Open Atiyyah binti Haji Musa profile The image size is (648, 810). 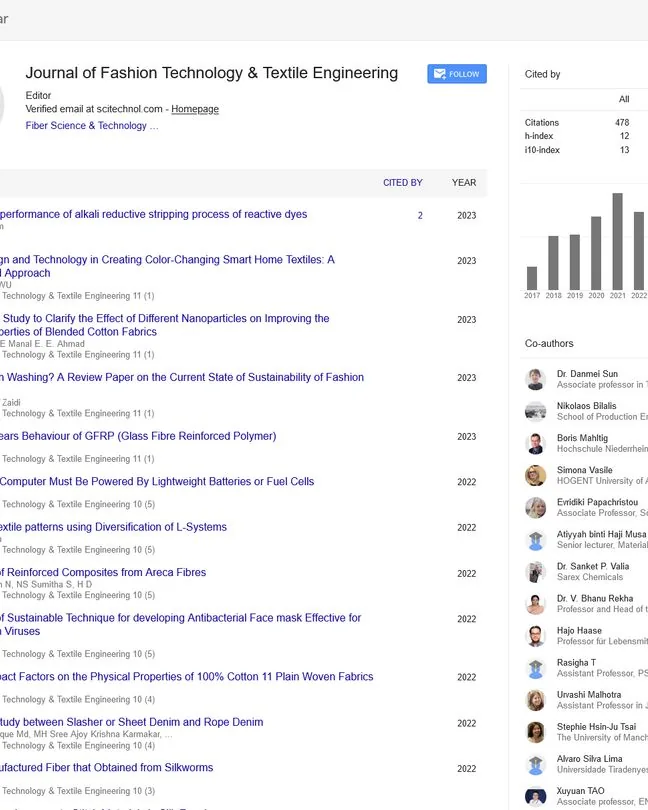coord(601,535)
